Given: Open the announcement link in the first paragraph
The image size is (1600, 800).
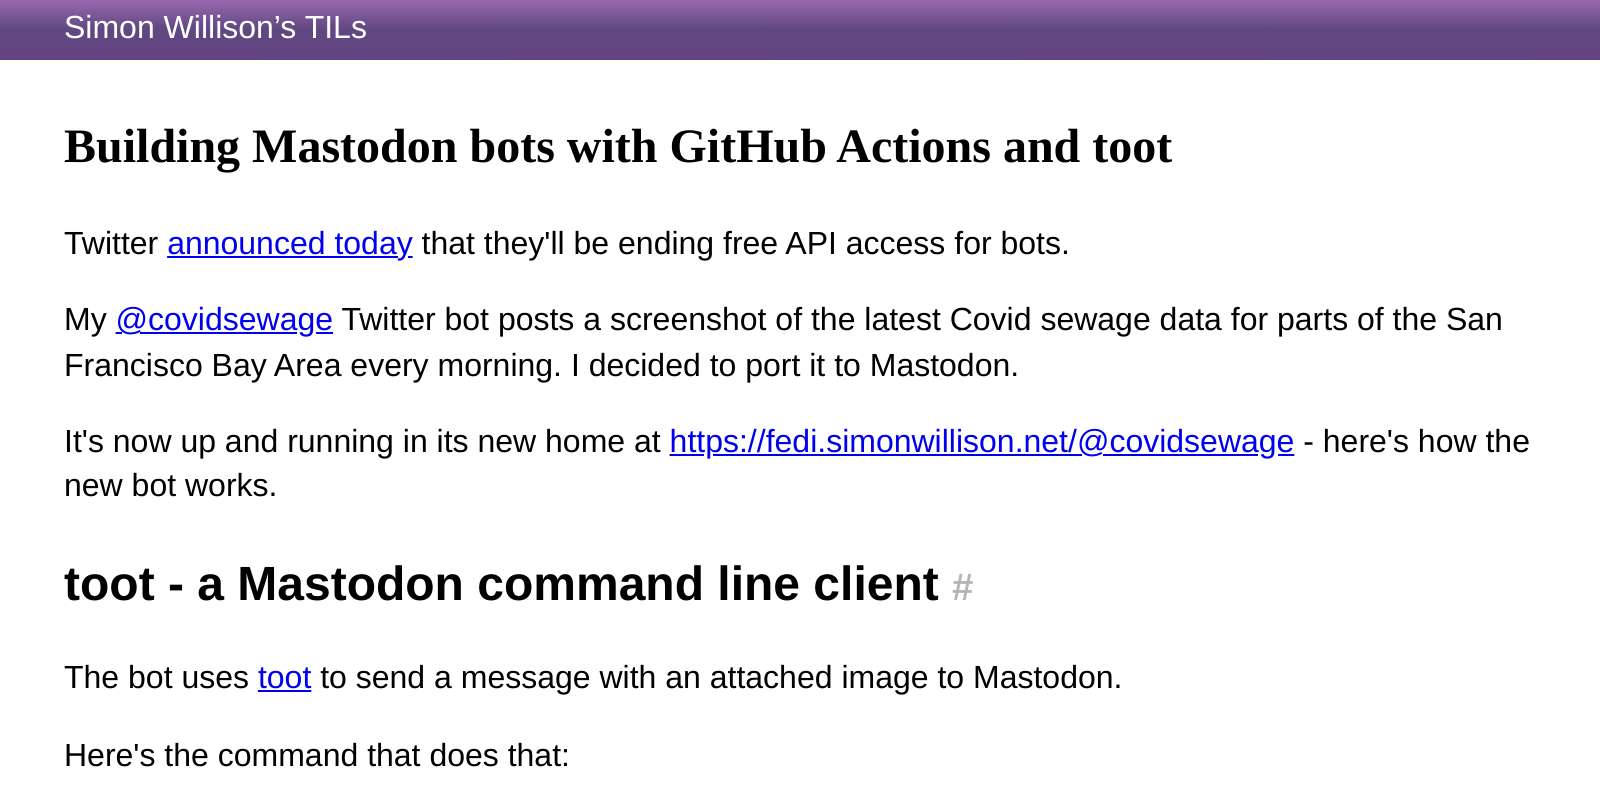Looking at the screenshot, I should 289,243.
